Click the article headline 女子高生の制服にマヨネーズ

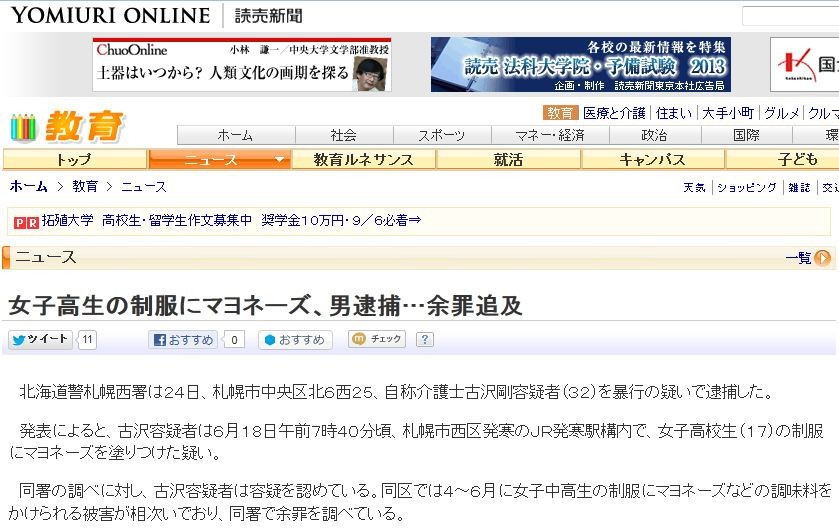click(x=265, y=305)
